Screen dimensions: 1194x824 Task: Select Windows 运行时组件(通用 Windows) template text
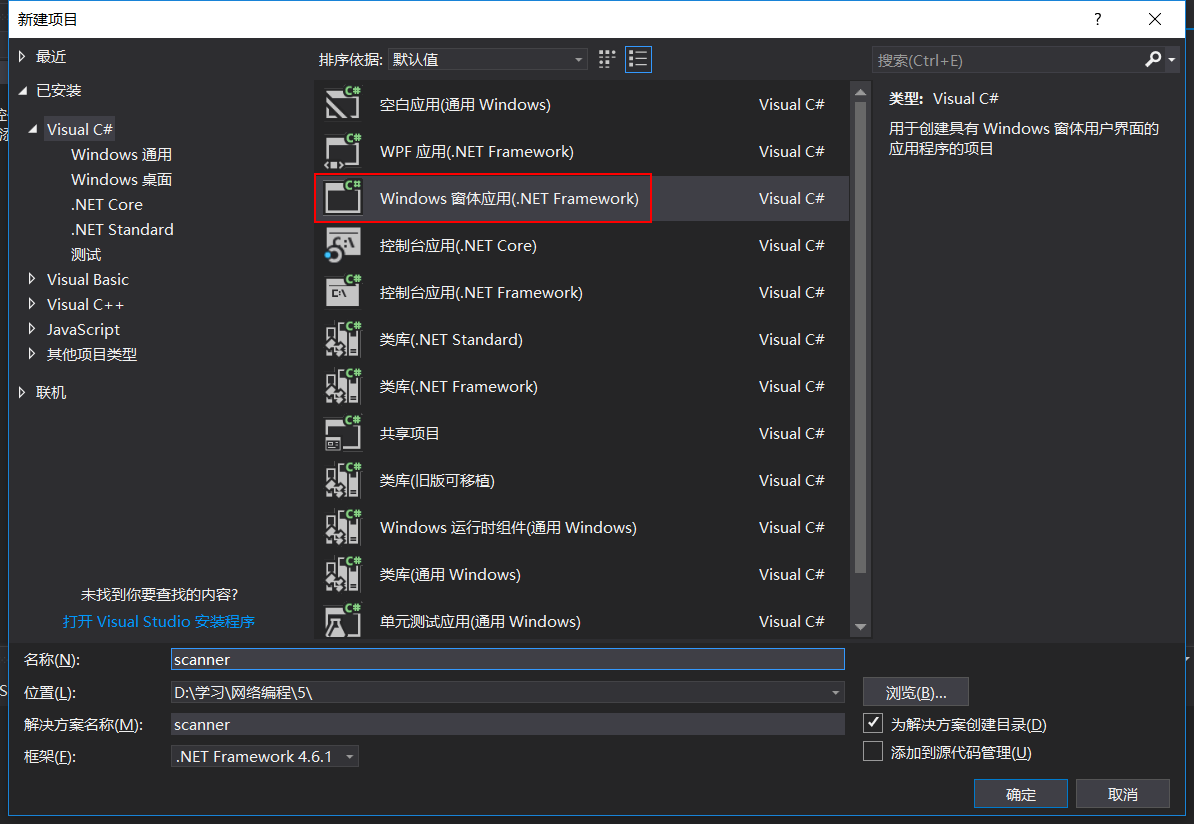tap(508, 528)
